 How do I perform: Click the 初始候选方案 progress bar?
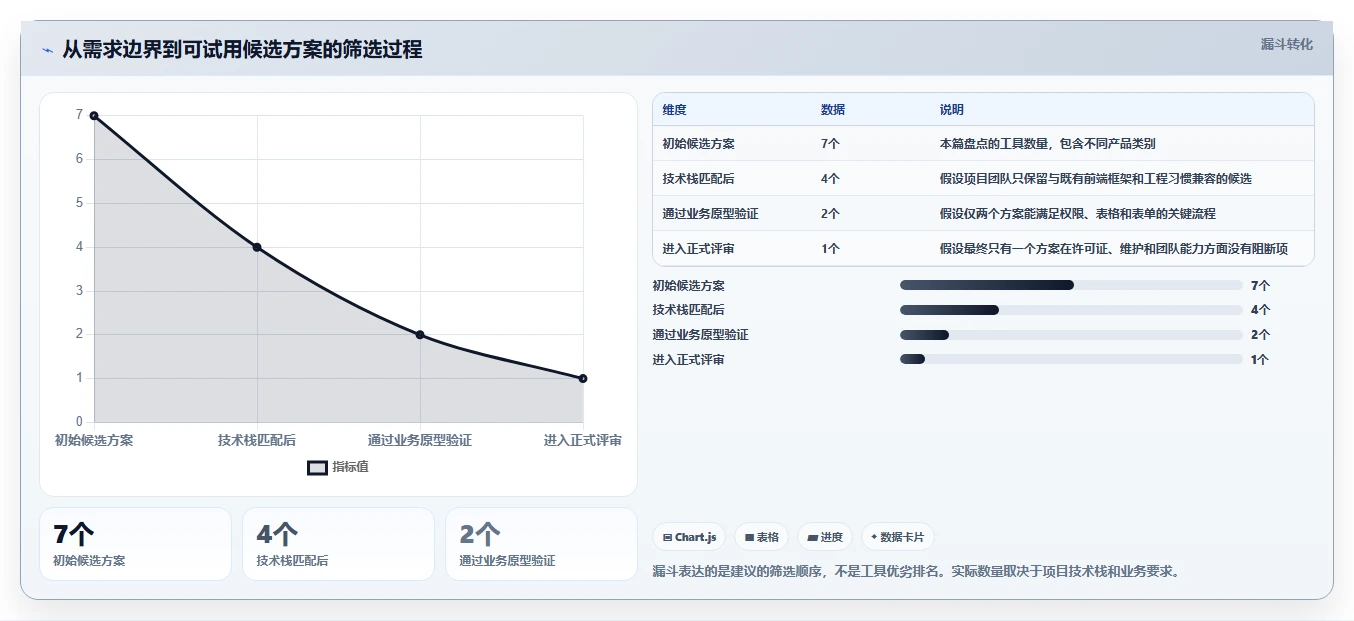(1071, 285)
